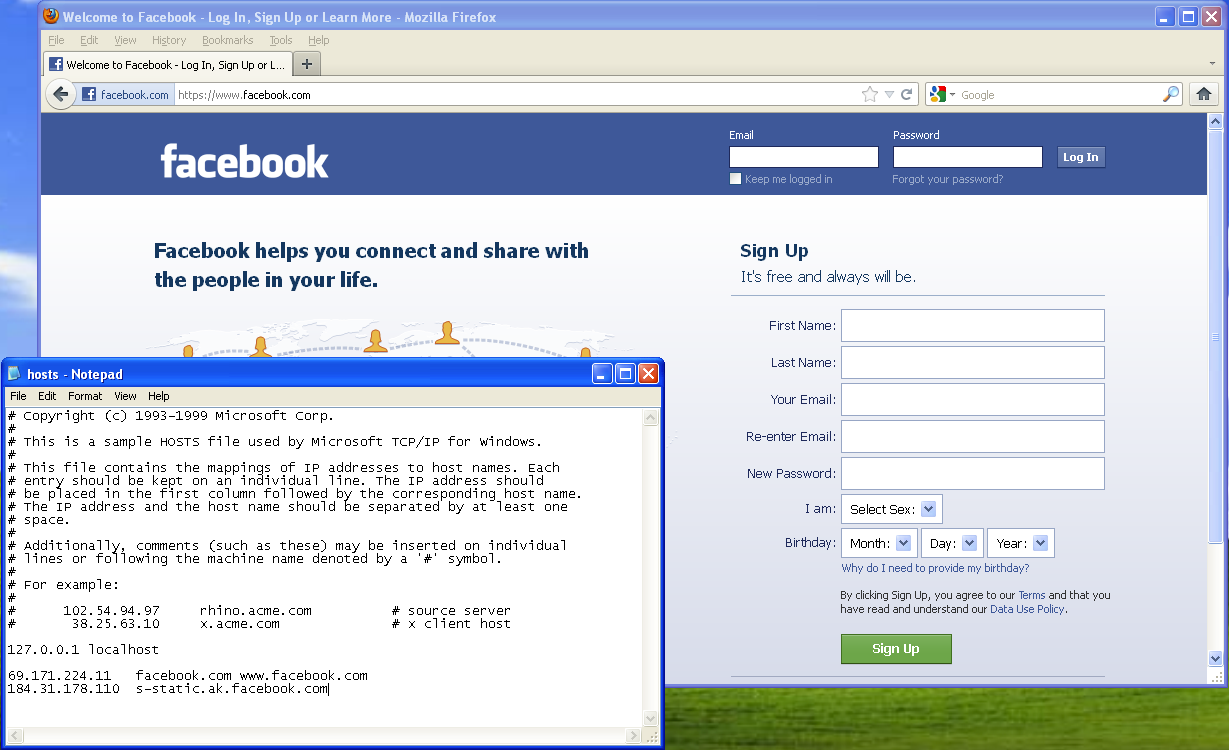The height and width of the screenshot is (750, 1229).
Task: Expand the Select Sex dropdown
Action: (x=891, y=509)
